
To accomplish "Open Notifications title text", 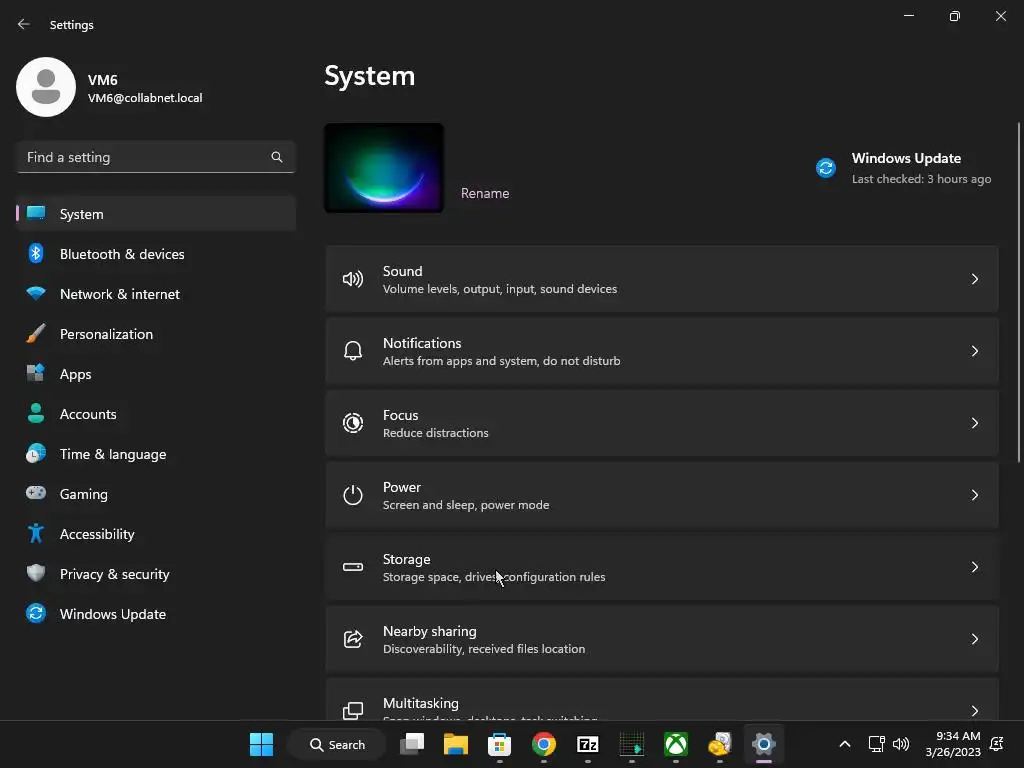I will [x=422, y=343].
